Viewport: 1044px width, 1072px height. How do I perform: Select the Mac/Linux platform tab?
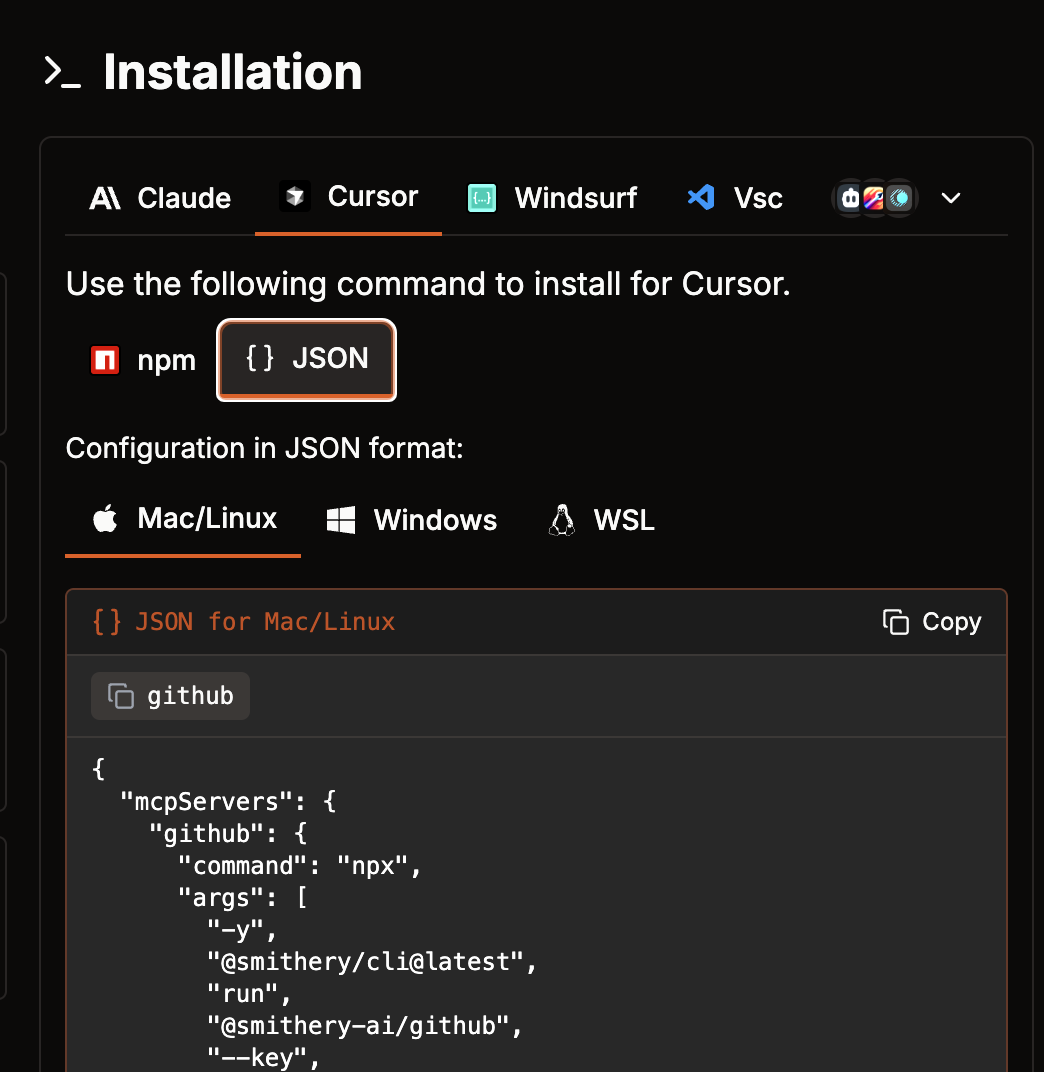coord(183,519)
